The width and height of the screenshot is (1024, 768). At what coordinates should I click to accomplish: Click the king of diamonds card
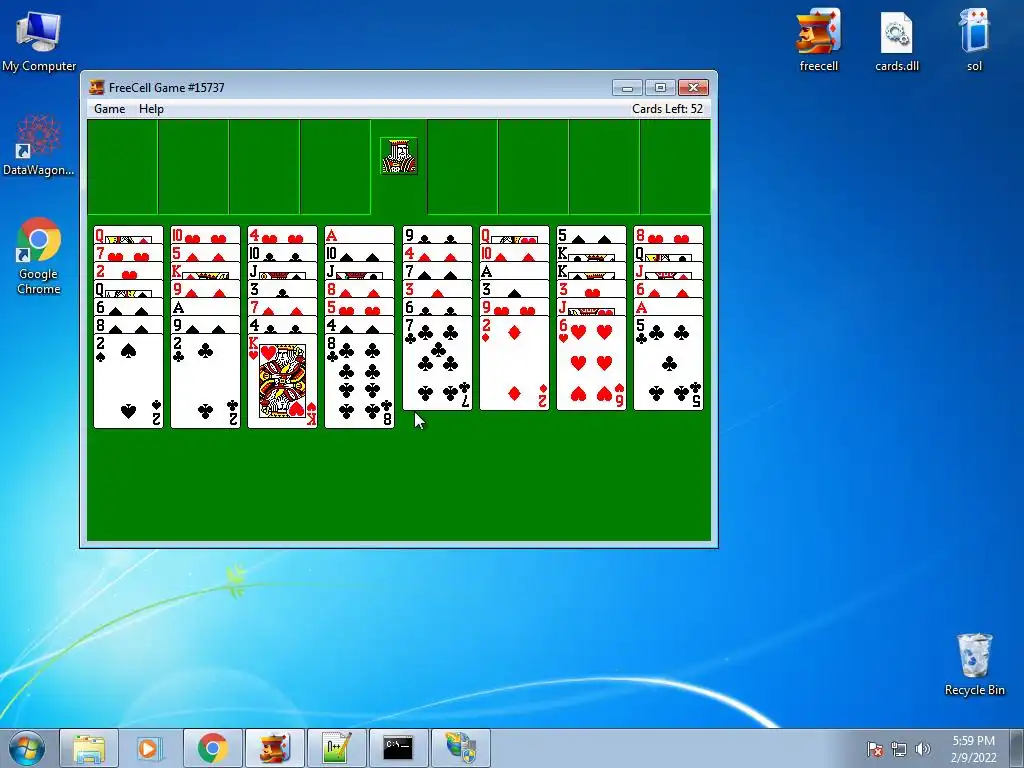pos(205,272)
